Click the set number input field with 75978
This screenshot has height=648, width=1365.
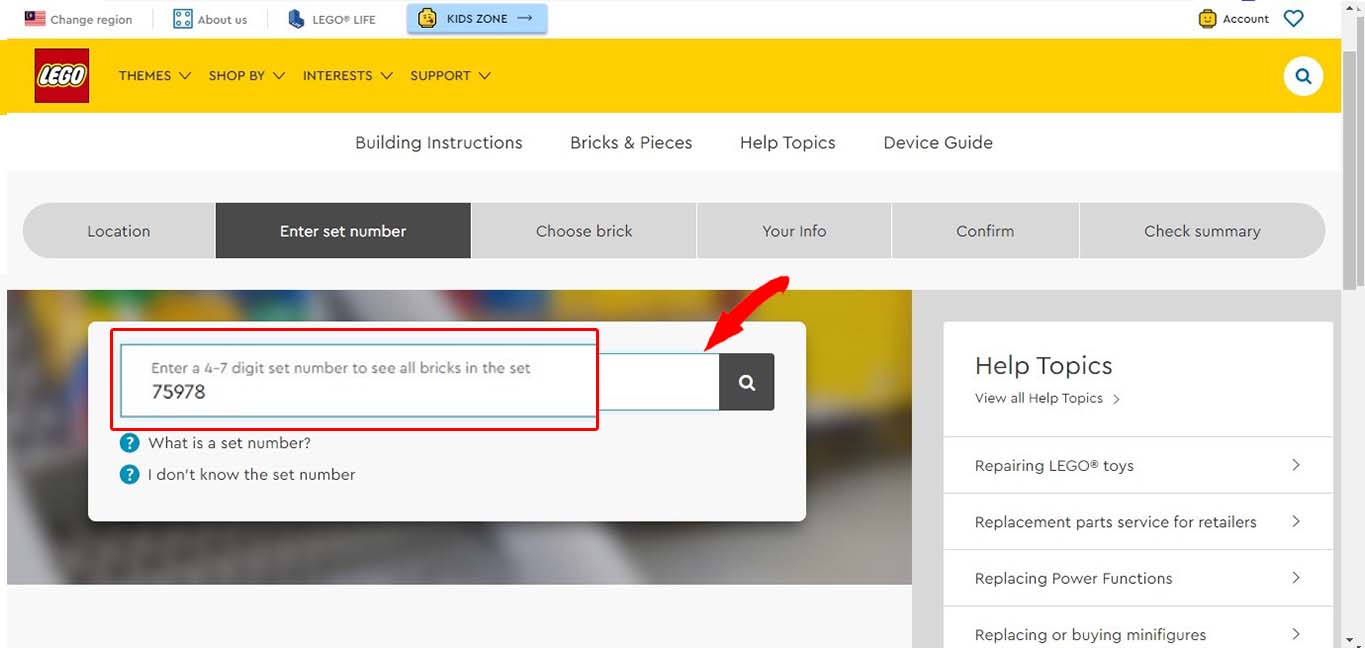419,381
